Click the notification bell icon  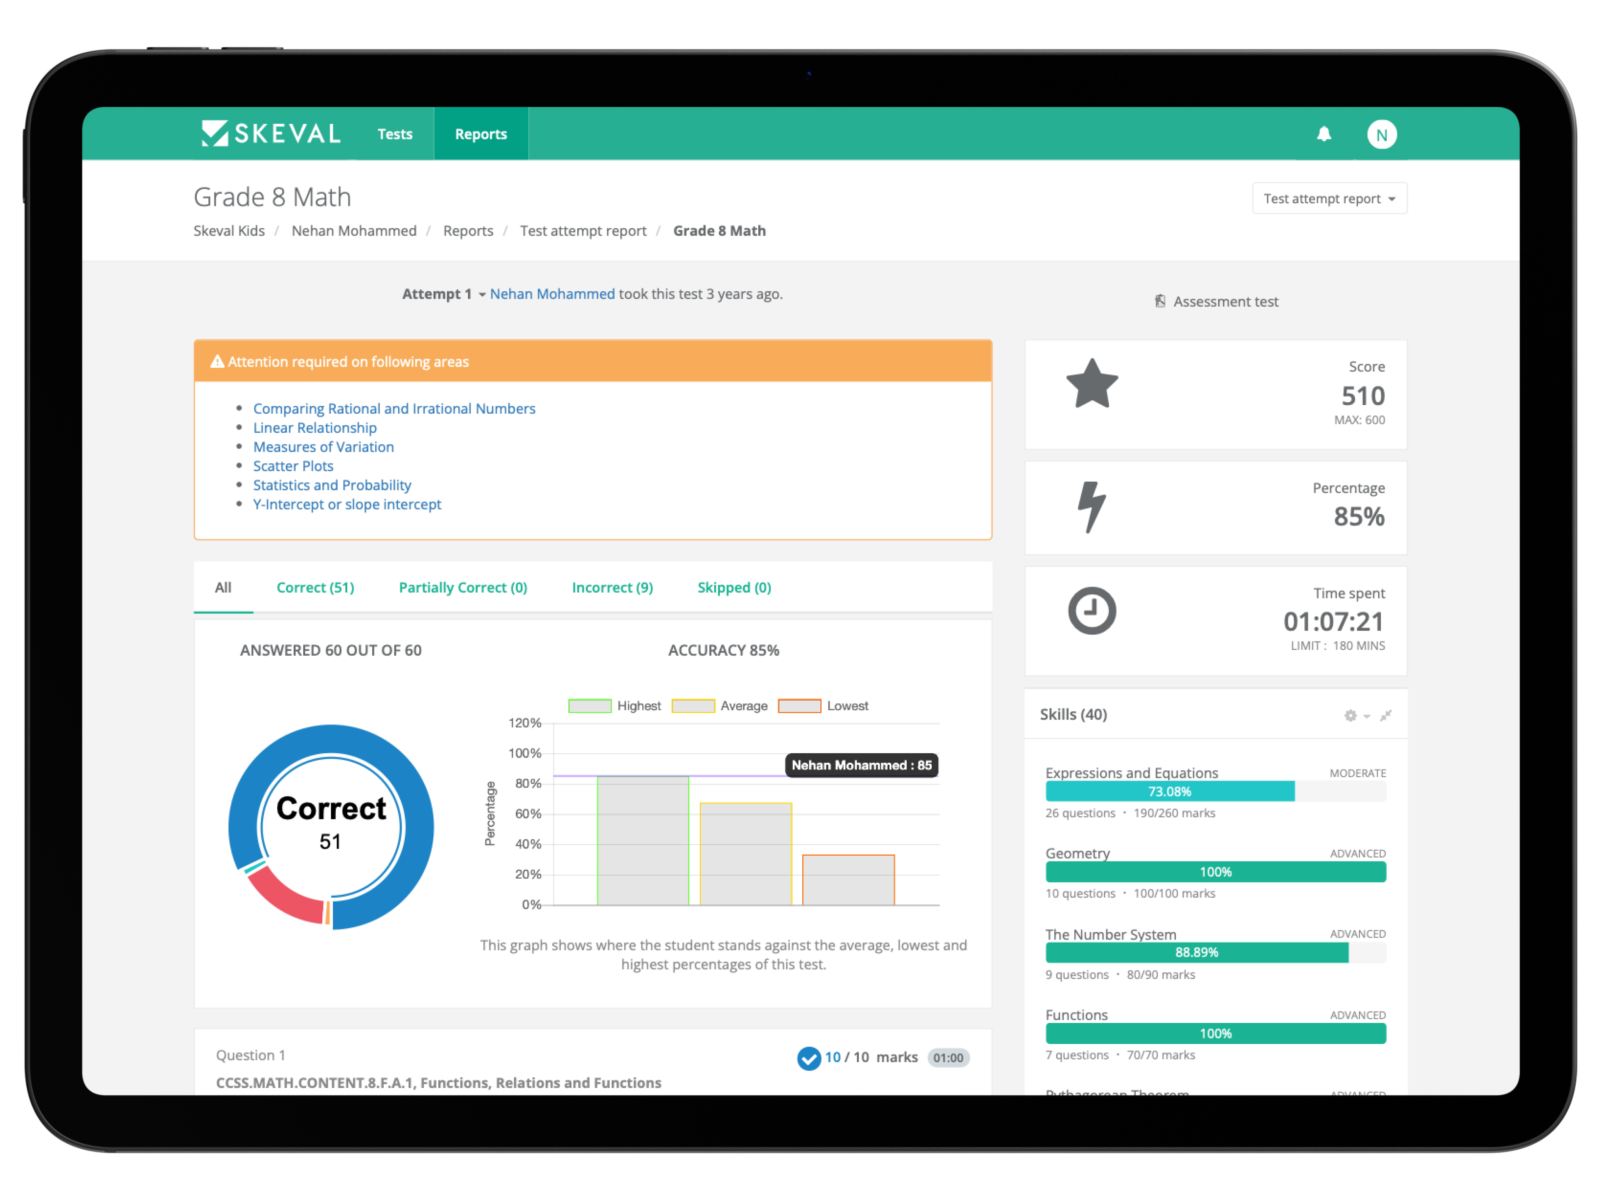click(1324, 134)
